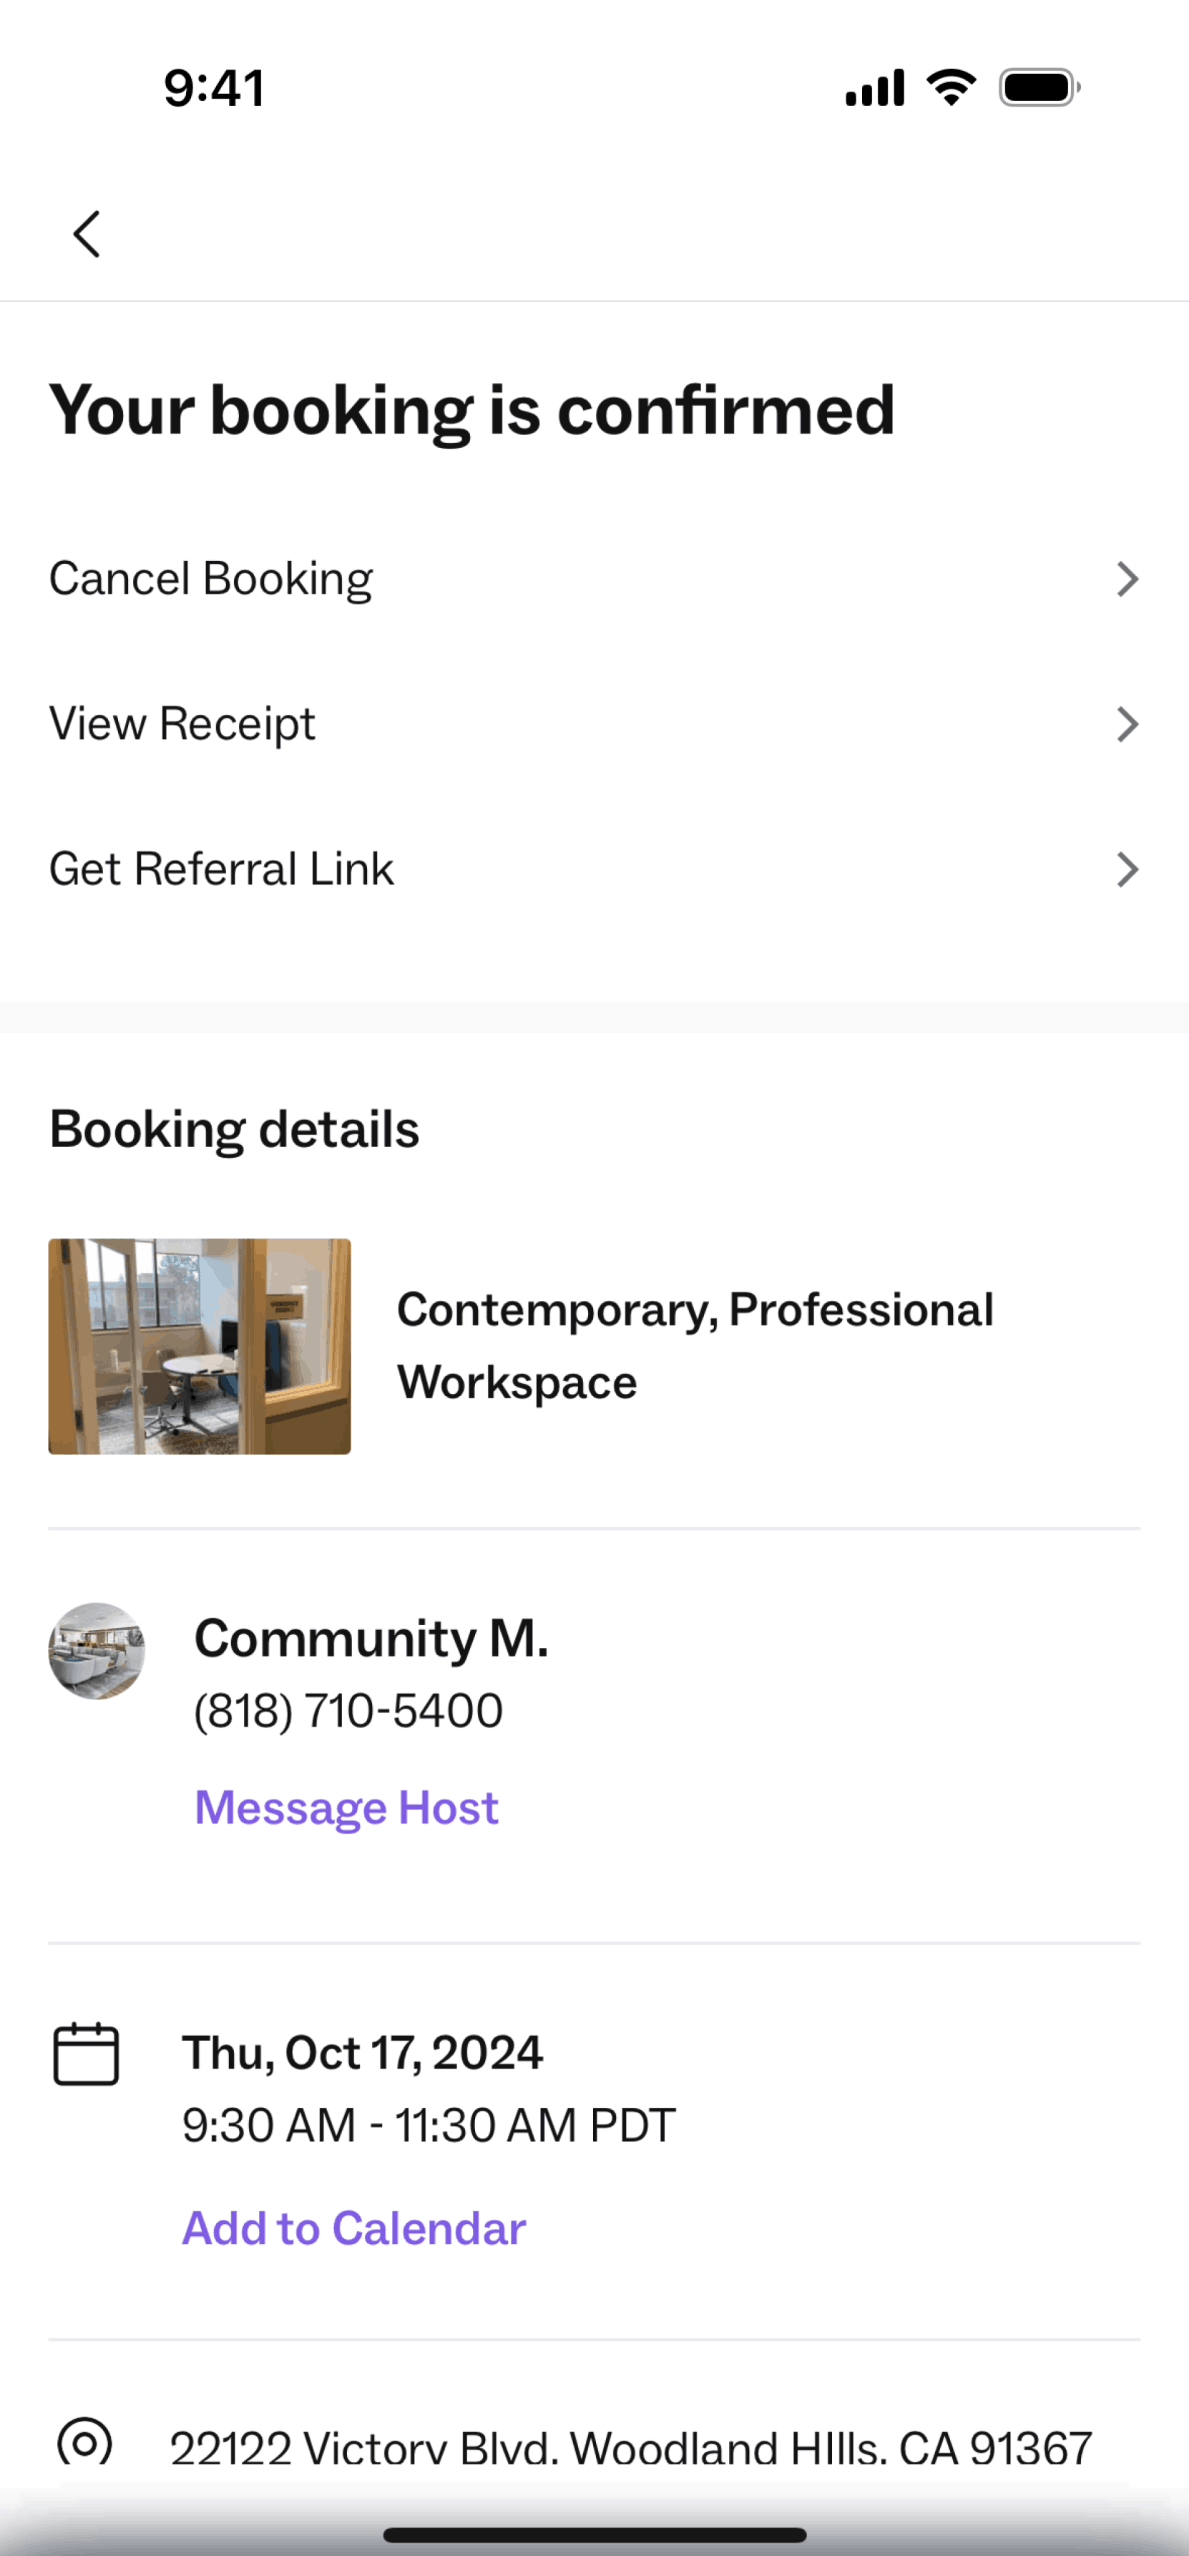Screen dimensions: 1189x2556
Task: Tap the Wi-Fi status icon
Action: (x=952, y=88)
